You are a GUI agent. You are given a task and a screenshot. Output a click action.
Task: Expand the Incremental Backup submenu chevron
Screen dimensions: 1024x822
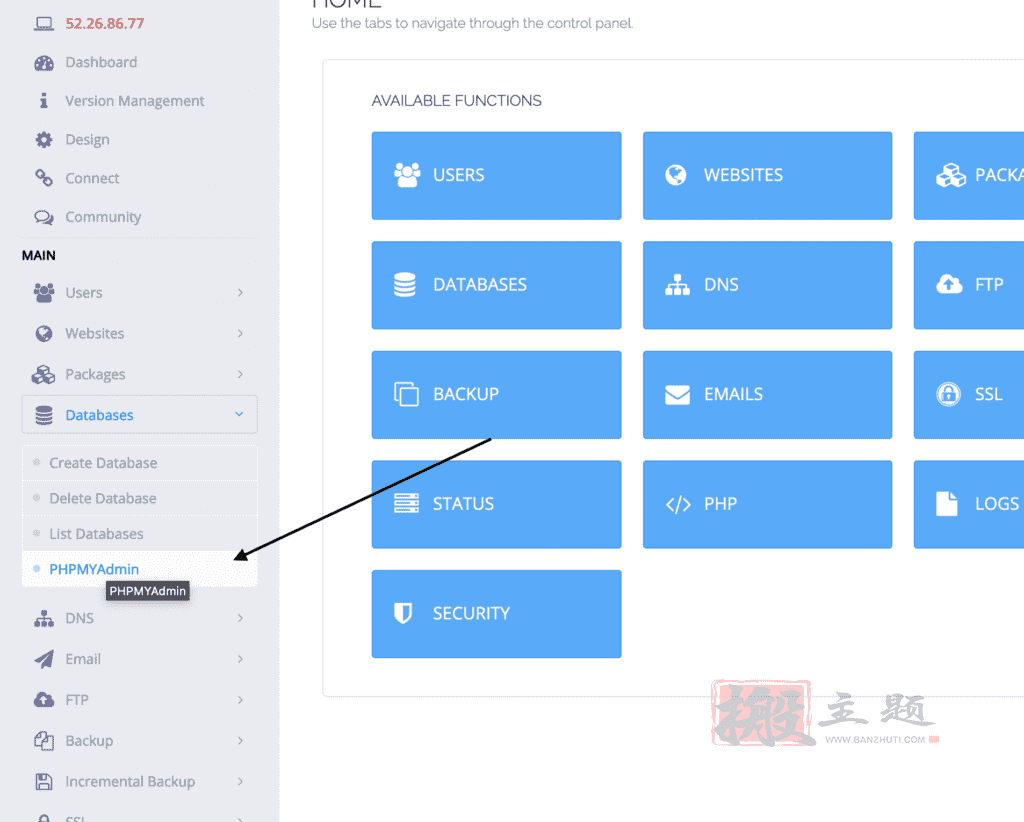(240, 782)
